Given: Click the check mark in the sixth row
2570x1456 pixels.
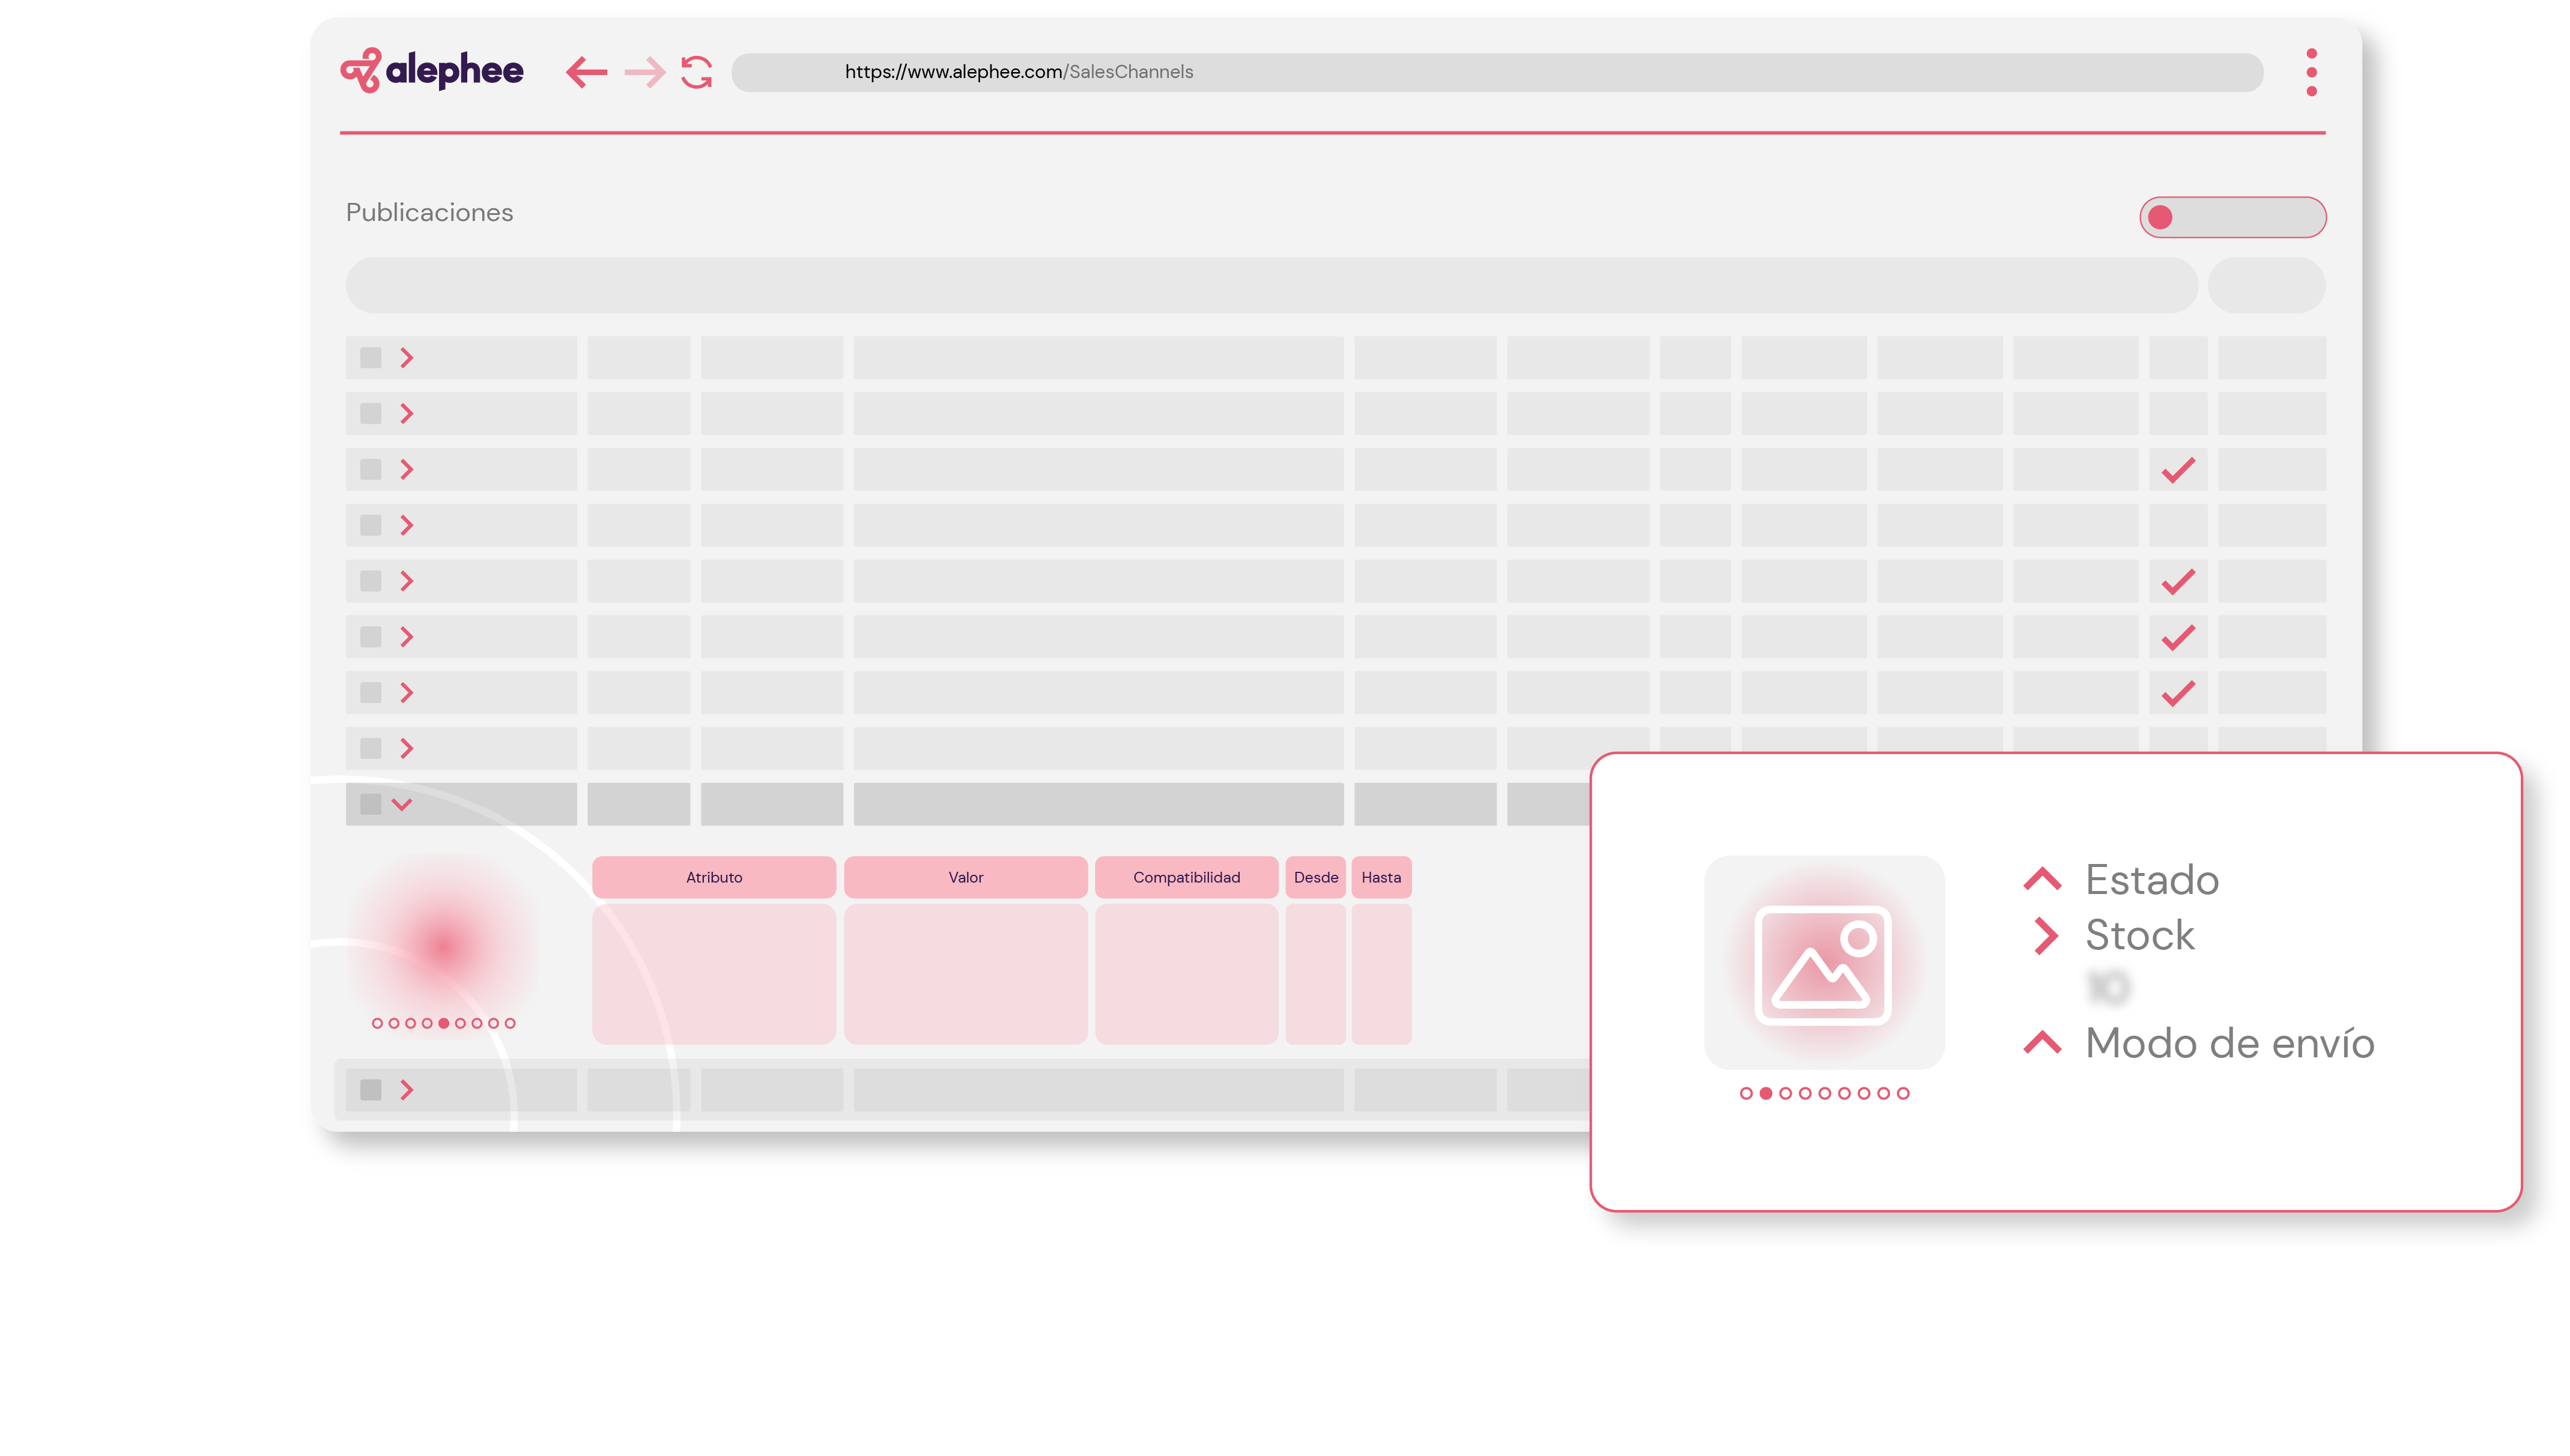Looking at the screenshot, I should (x=2178, y=638).
